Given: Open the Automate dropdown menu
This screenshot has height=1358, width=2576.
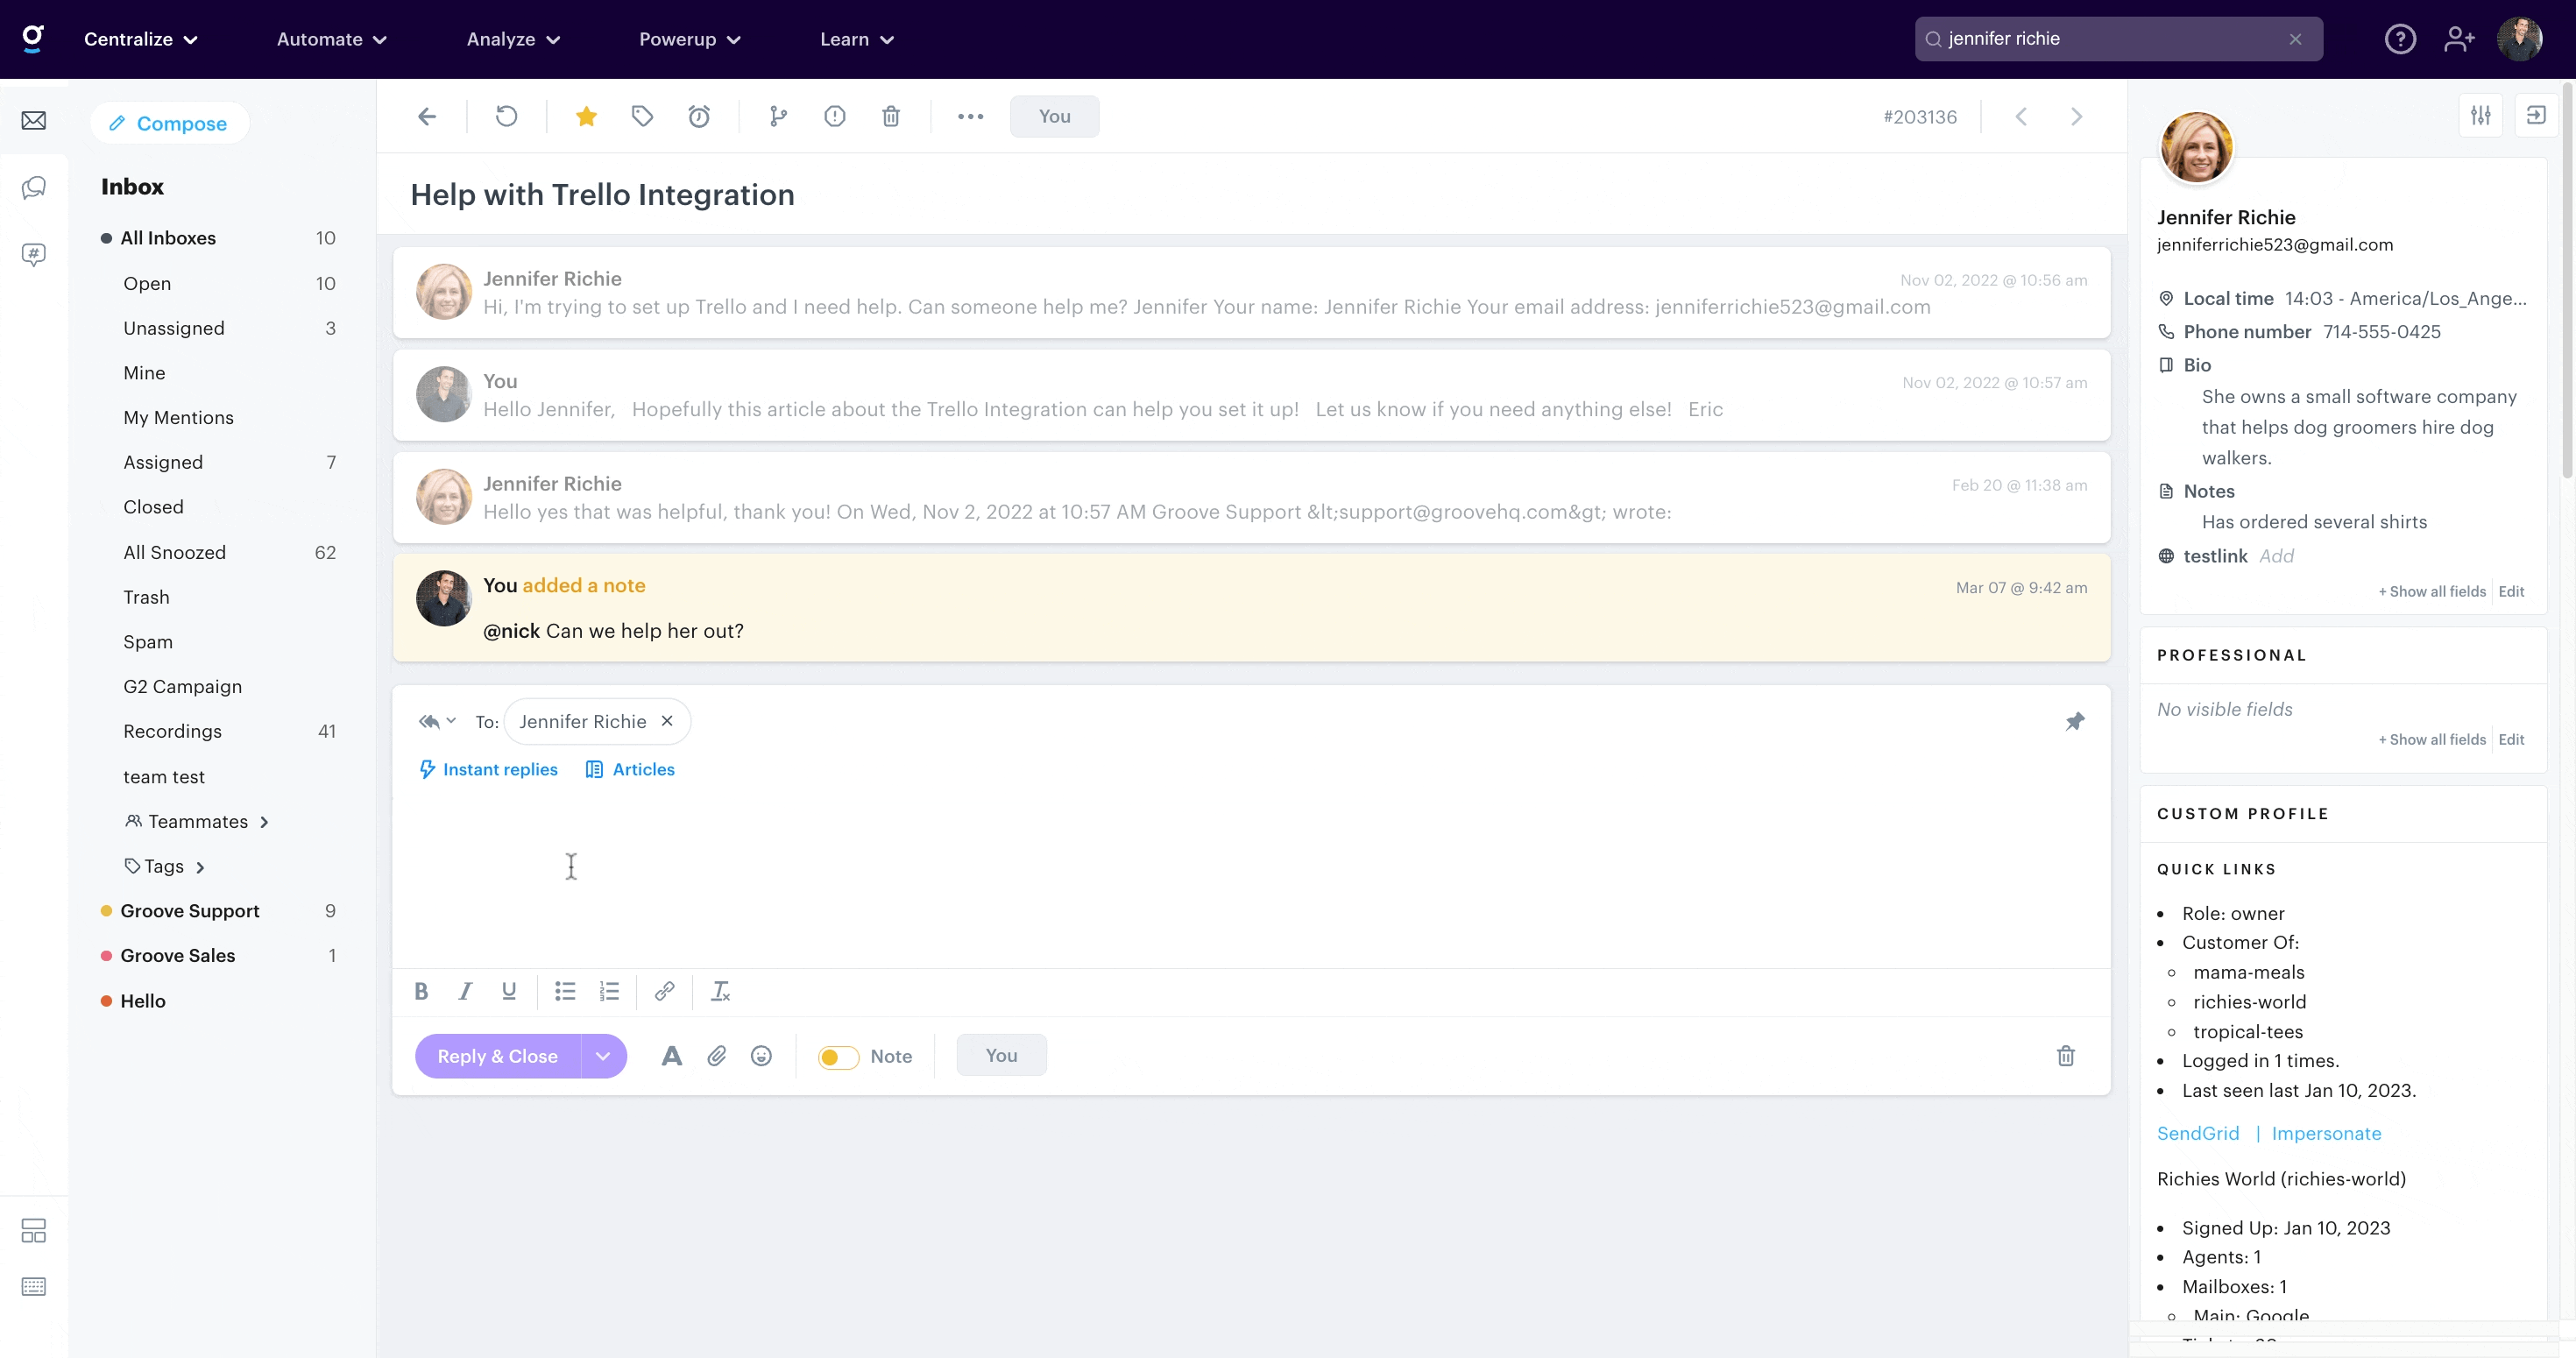Looking at the screenshot, I should 332,39.
